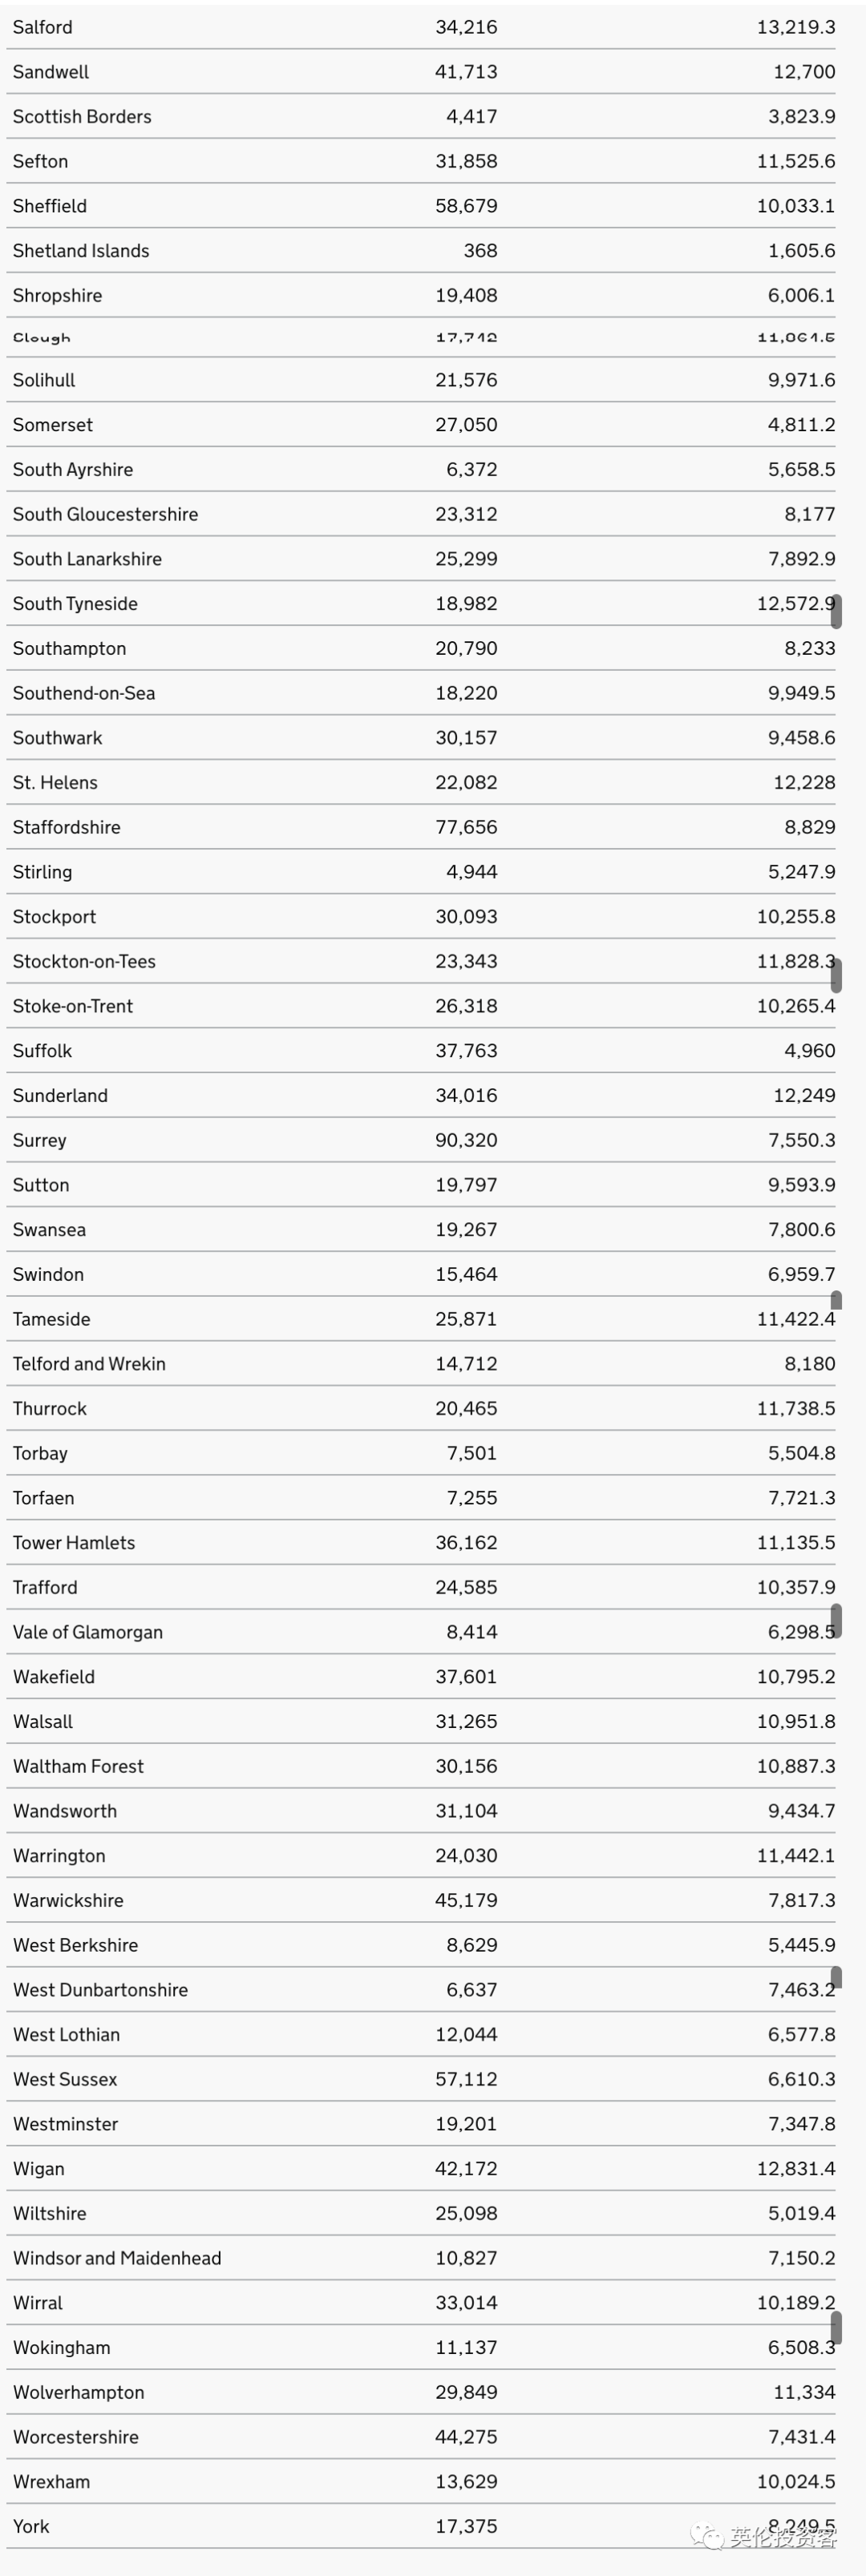Image resolution: width=866 pixels, height=2576 pixels.
Task: Click the scrollbar handle beside Vale of Glamorgan row
Action: pyautogui.click(x=836, y=1620)
